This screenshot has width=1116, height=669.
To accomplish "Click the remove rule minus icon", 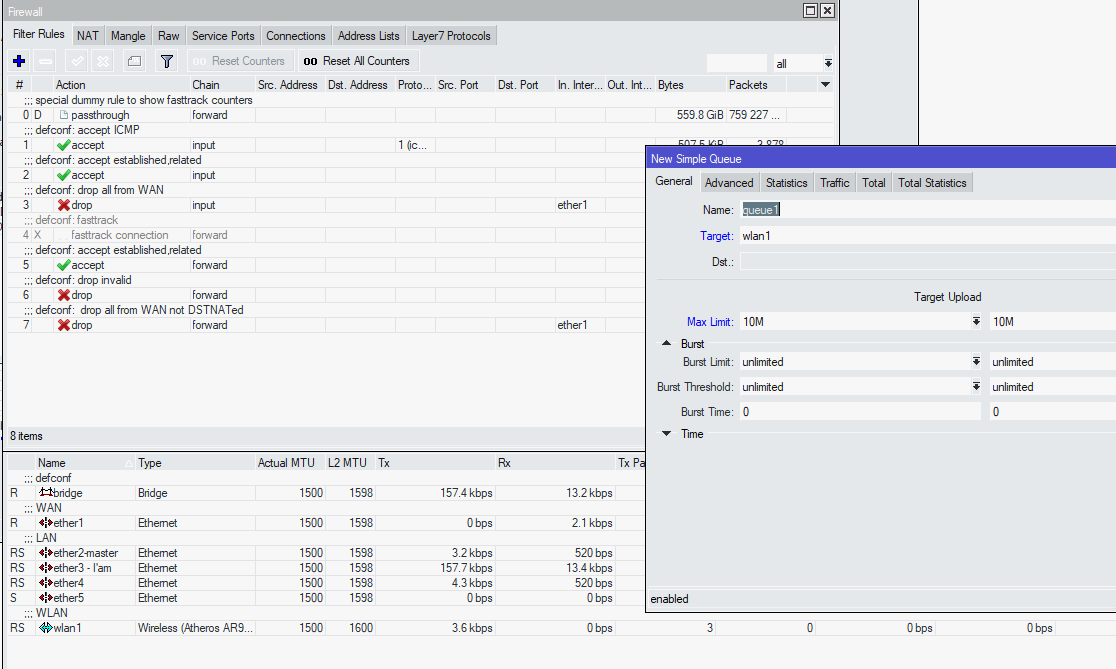I will [44, 60].
